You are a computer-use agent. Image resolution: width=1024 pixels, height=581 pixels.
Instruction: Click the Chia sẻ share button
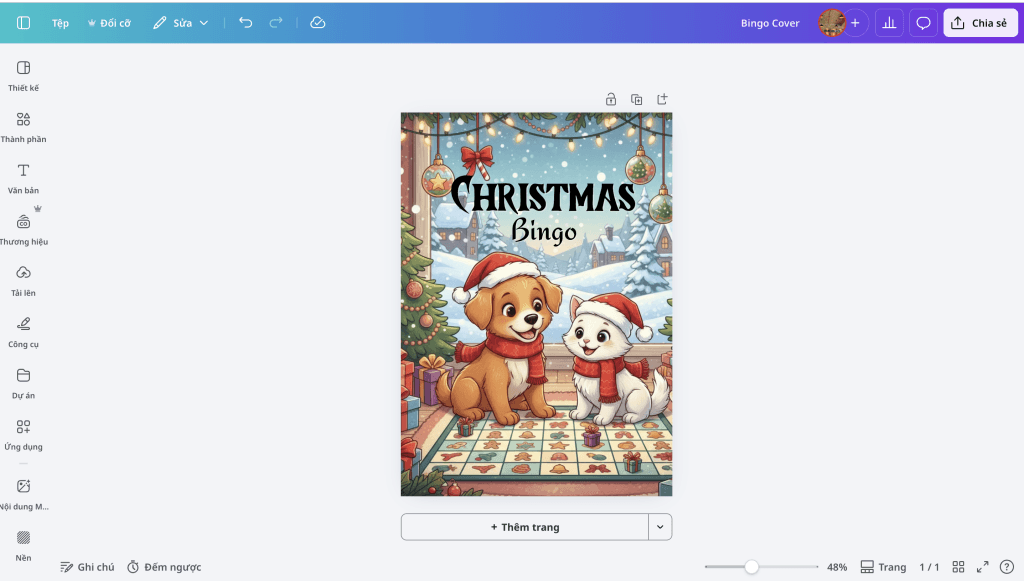click(x=980, y=23)
